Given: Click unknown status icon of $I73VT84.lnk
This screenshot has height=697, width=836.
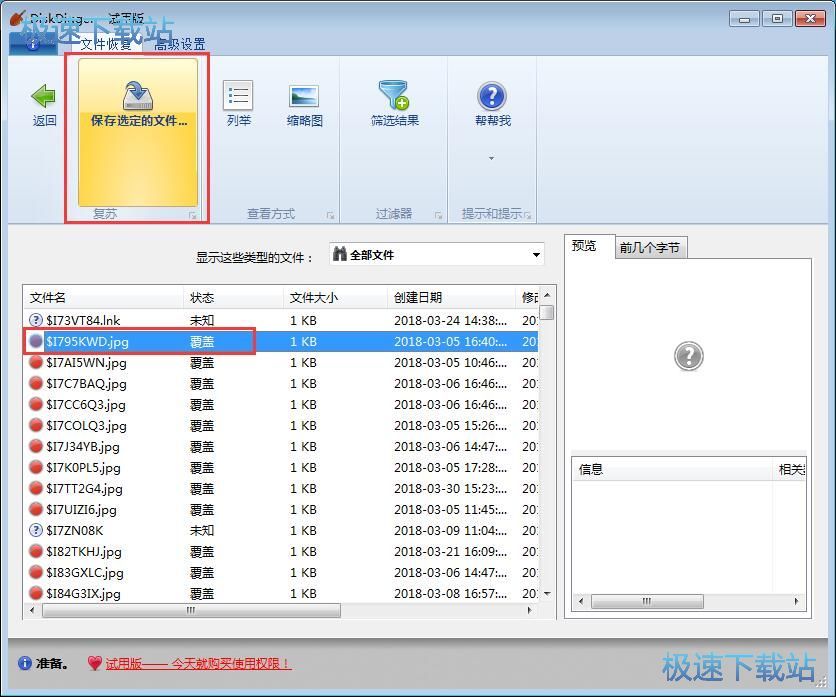Looking at the screenshot, I should (x=36, y=320).
